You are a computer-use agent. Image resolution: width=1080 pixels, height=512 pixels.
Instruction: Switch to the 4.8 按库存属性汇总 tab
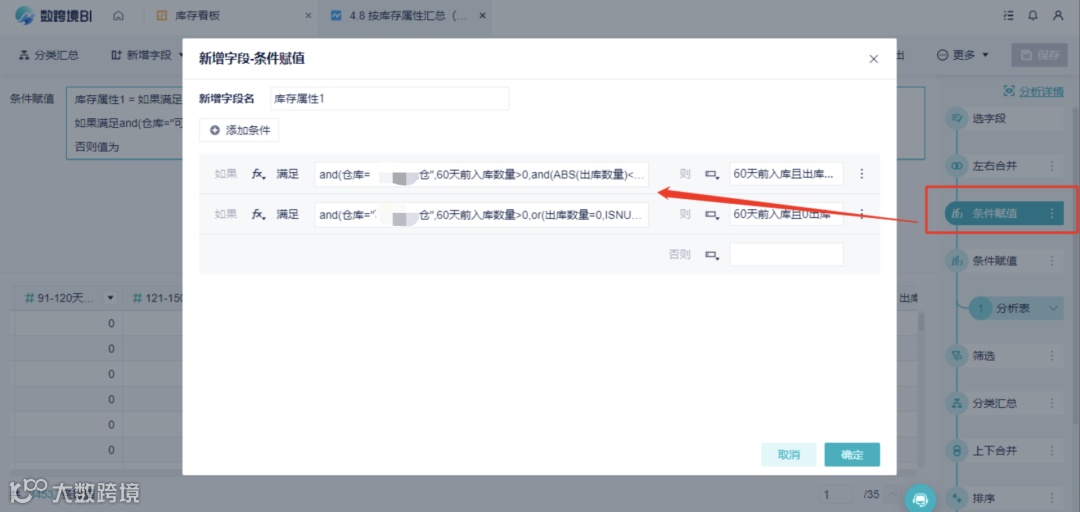(x=406, y=16)
